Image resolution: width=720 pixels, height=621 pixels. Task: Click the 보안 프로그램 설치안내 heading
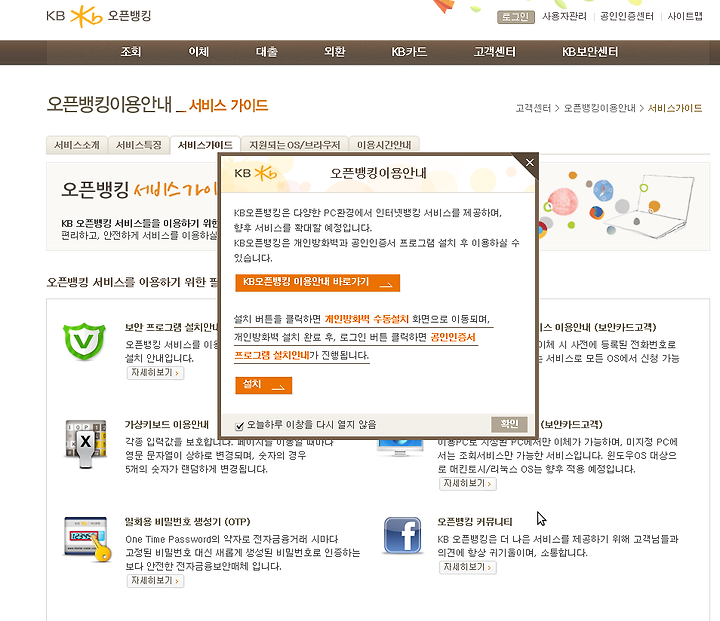(x=171, y=327)
